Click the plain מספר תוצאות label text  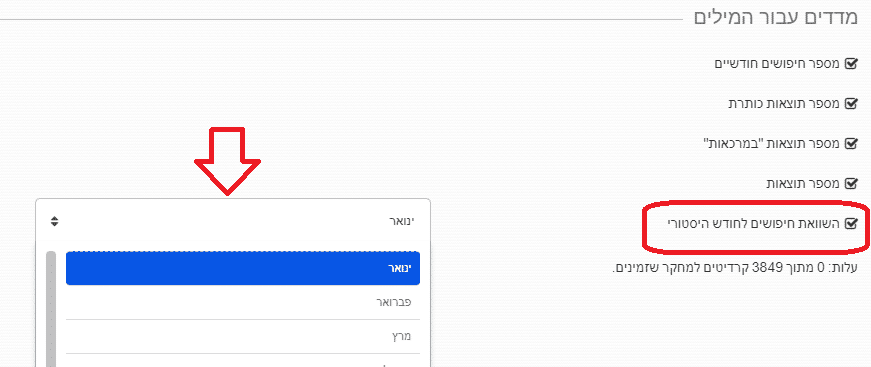pos(804,183)
